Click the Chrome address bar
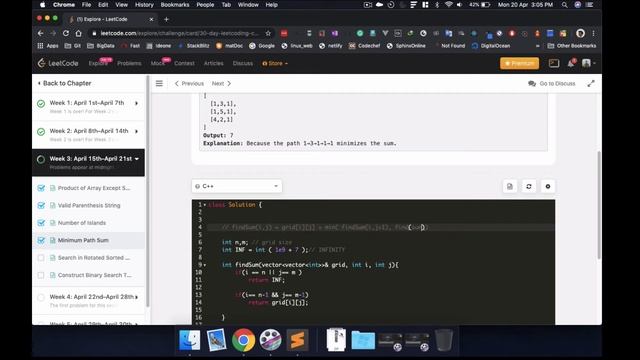The image size is (640, 360). pos(180,33)
